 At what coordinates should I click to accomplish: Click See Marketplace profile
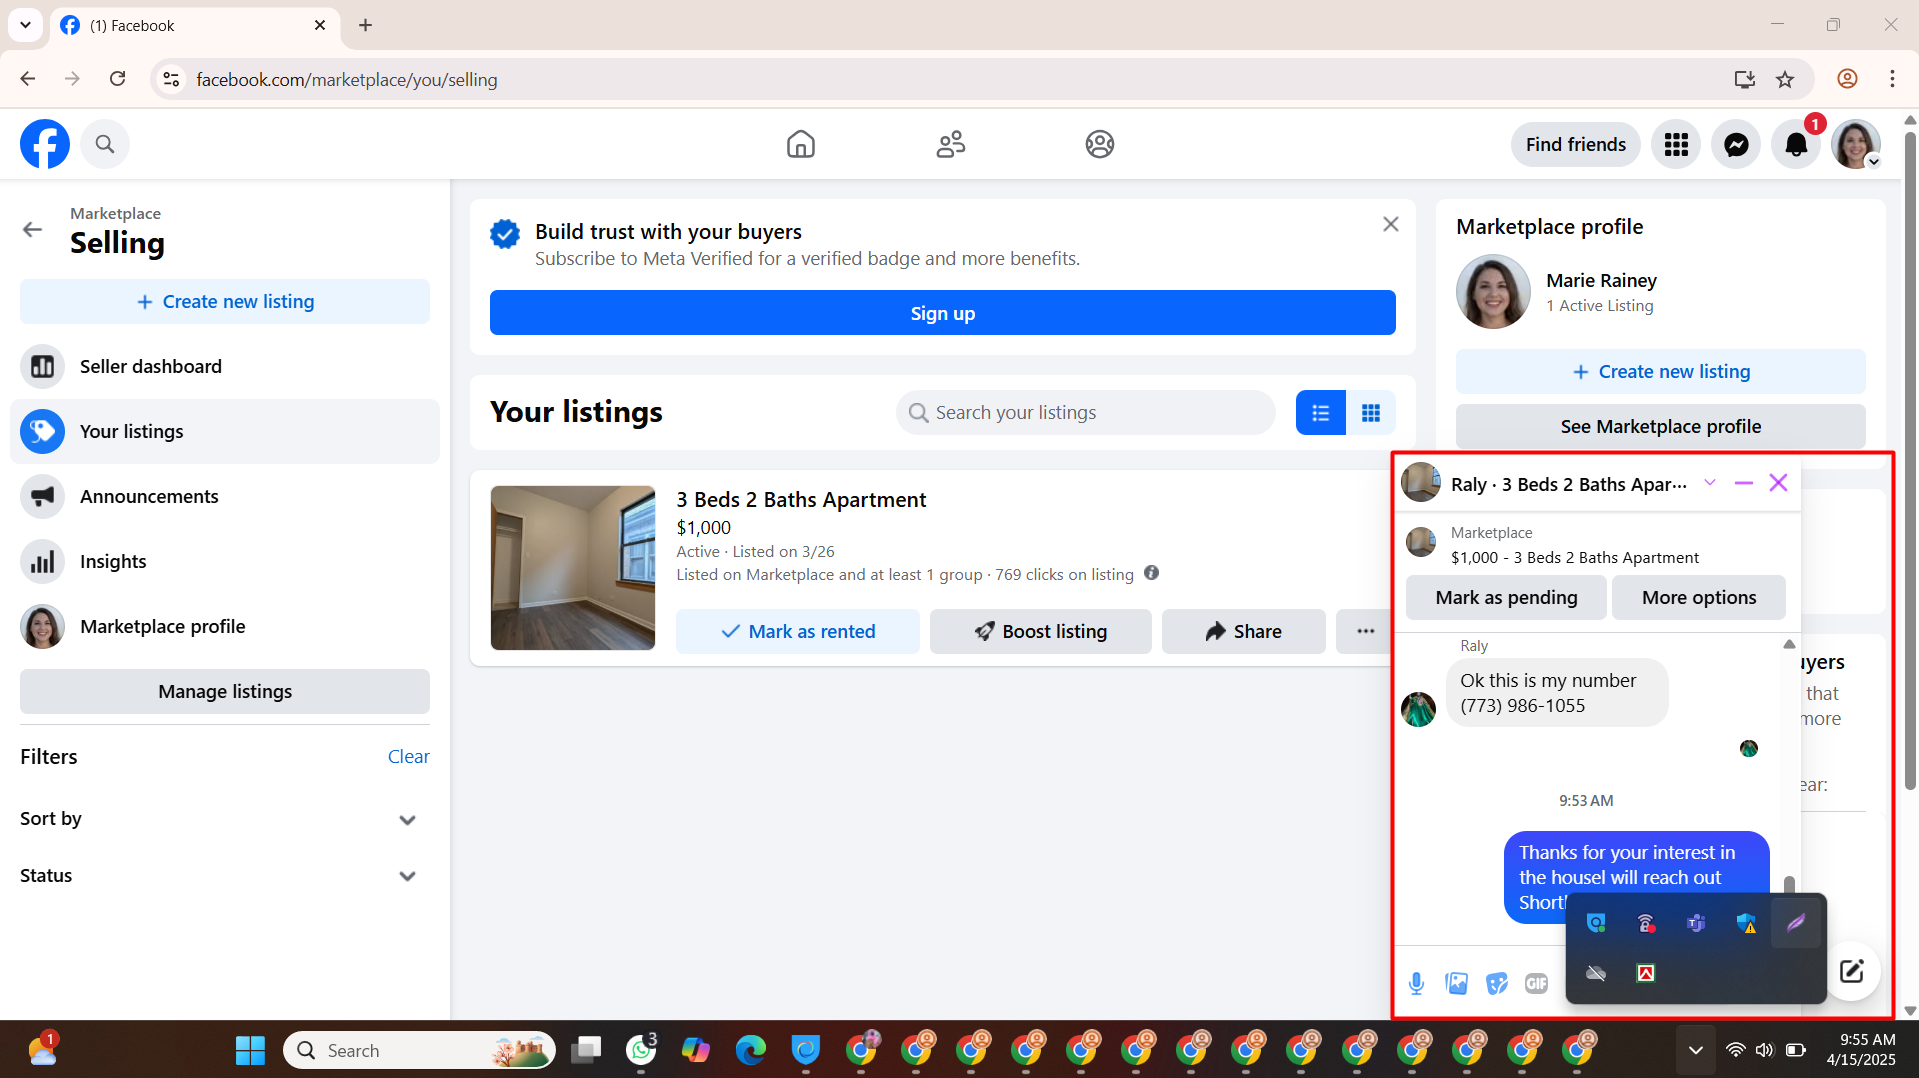click(1660, 426)
